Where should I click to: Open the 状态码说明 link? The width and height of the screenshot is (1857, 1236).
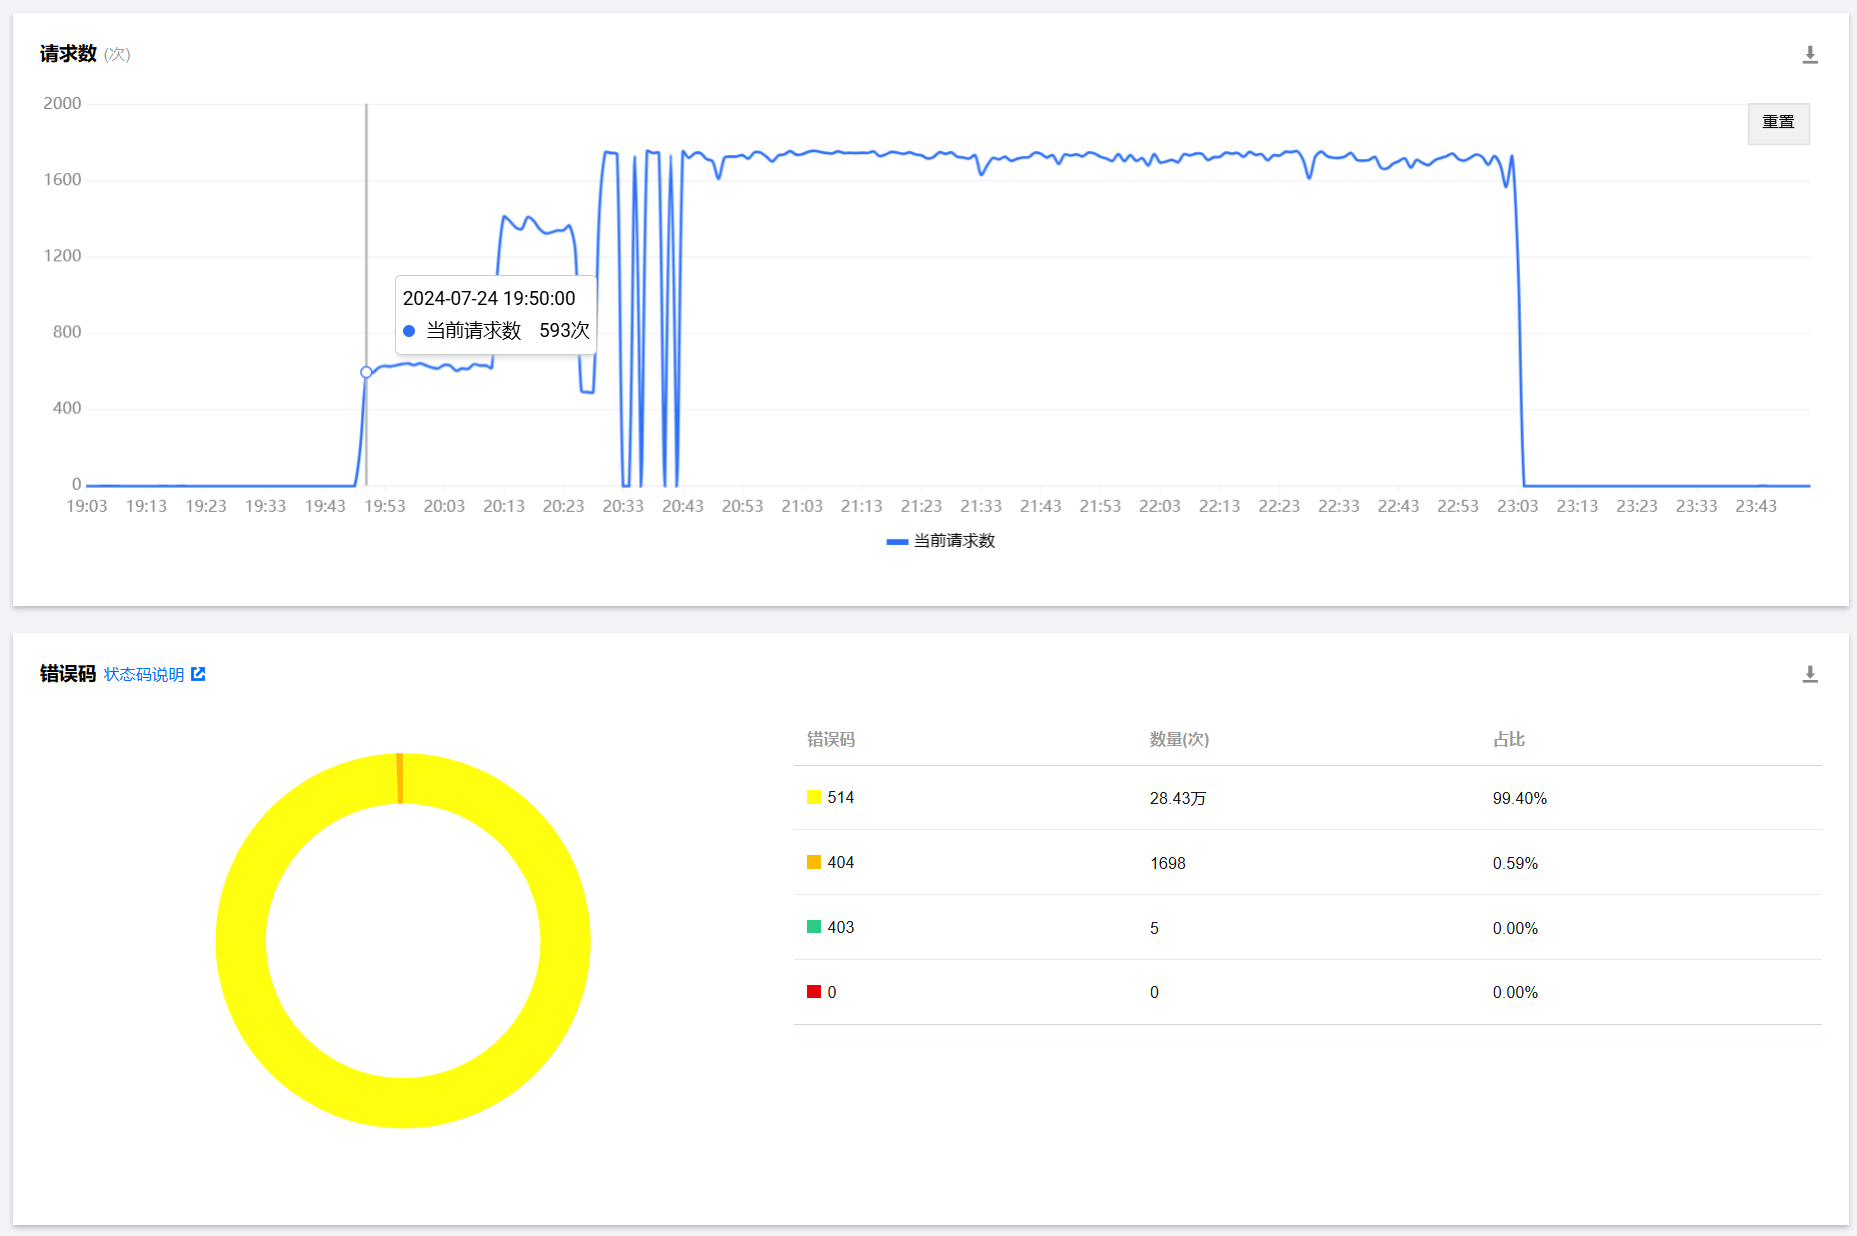coord(144,674)
